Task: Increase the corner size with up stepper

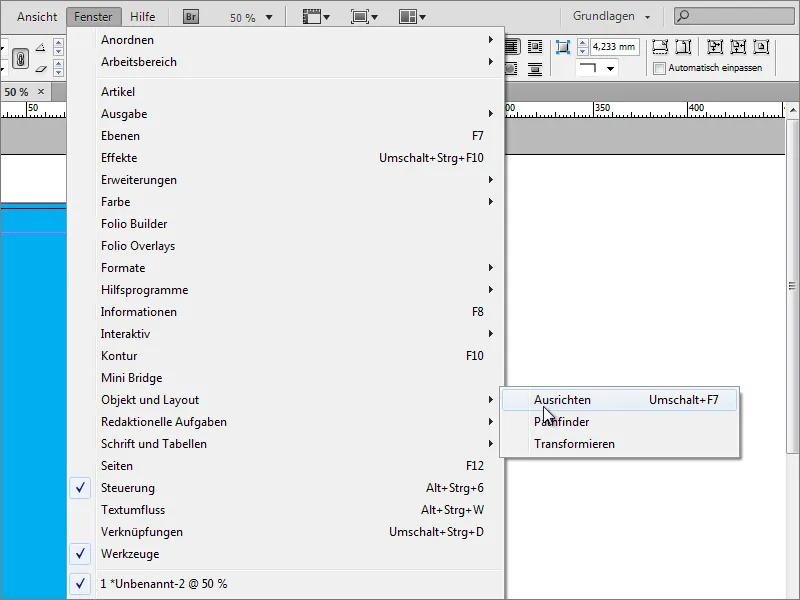Action: [x=583, y=43]
